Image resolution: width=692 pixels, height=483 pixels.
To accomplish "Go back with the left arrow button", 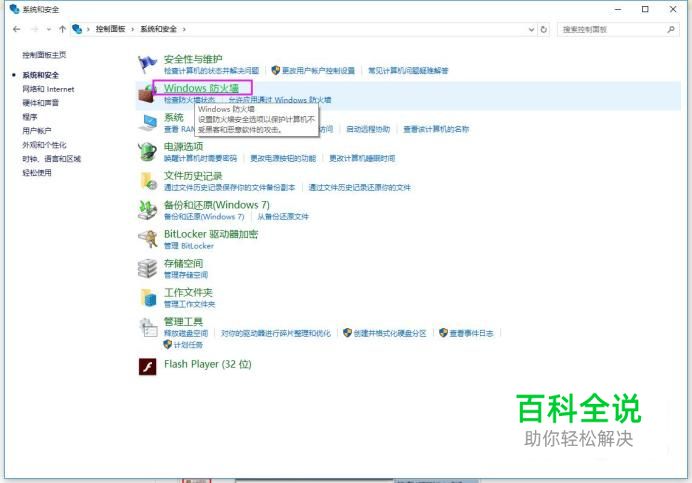I will (17, 29).
